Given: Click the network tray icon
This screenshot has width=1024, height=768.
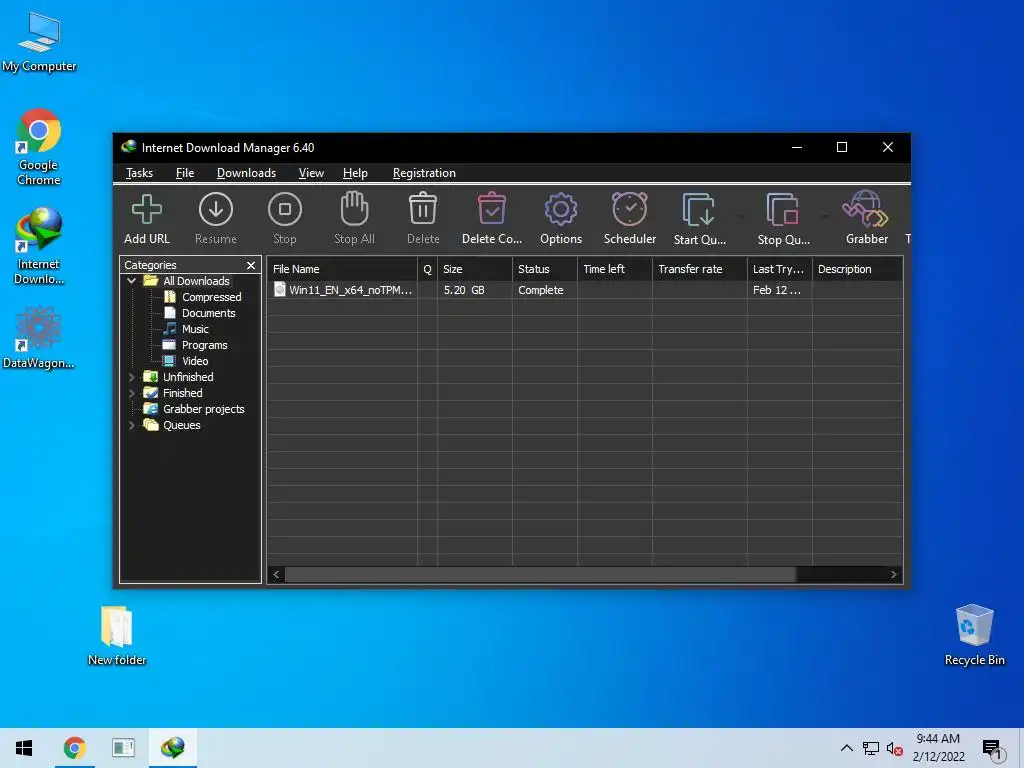Looking at the screenshot, I should tap(871, 748).
